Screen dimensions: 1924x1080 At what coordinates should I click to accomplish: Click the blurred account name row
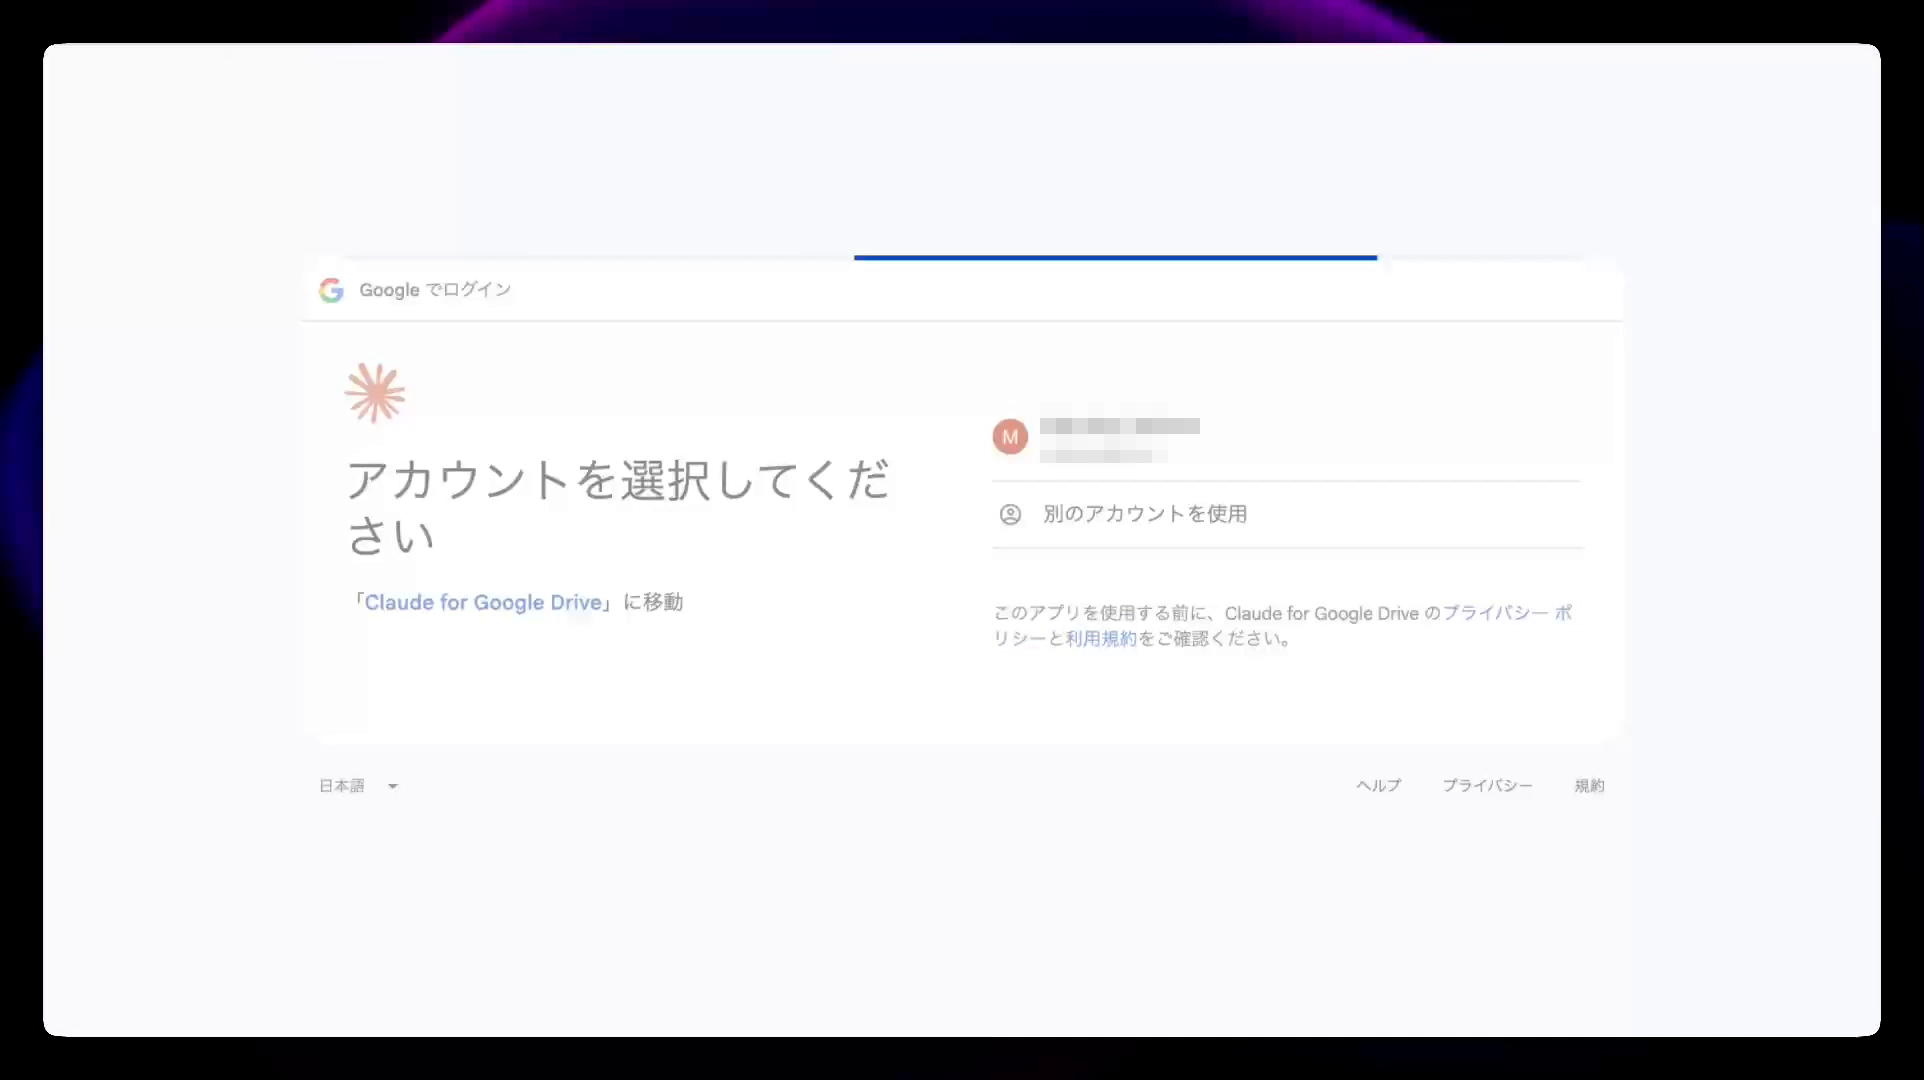1120,426
